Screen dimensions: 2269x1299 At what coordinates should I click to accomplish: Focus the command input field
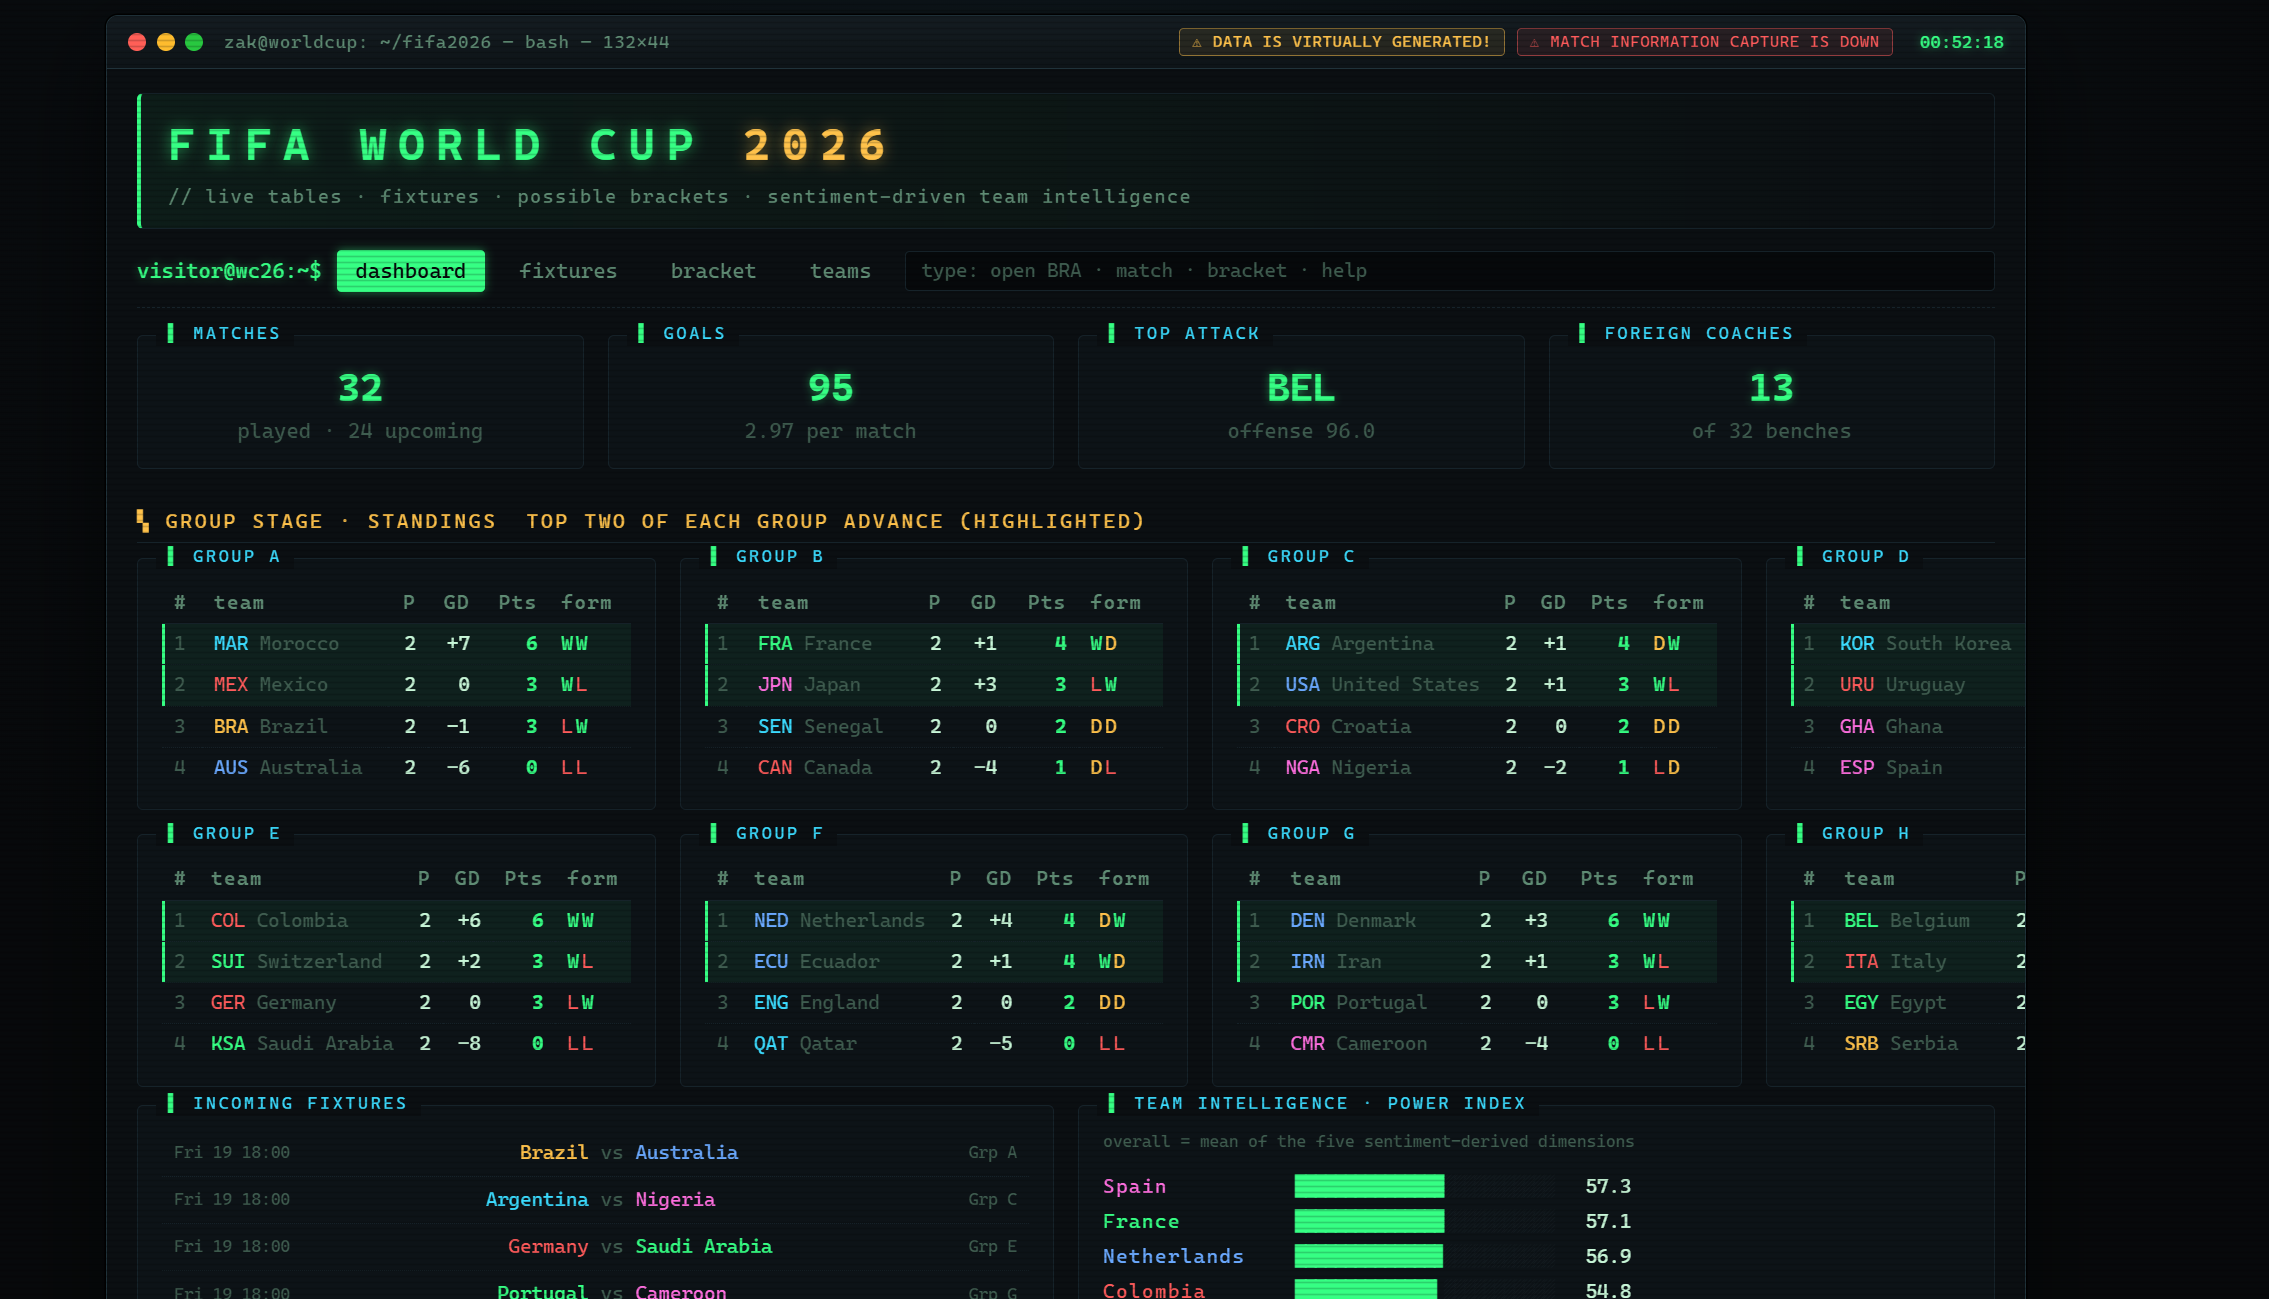click(1449, 271)
